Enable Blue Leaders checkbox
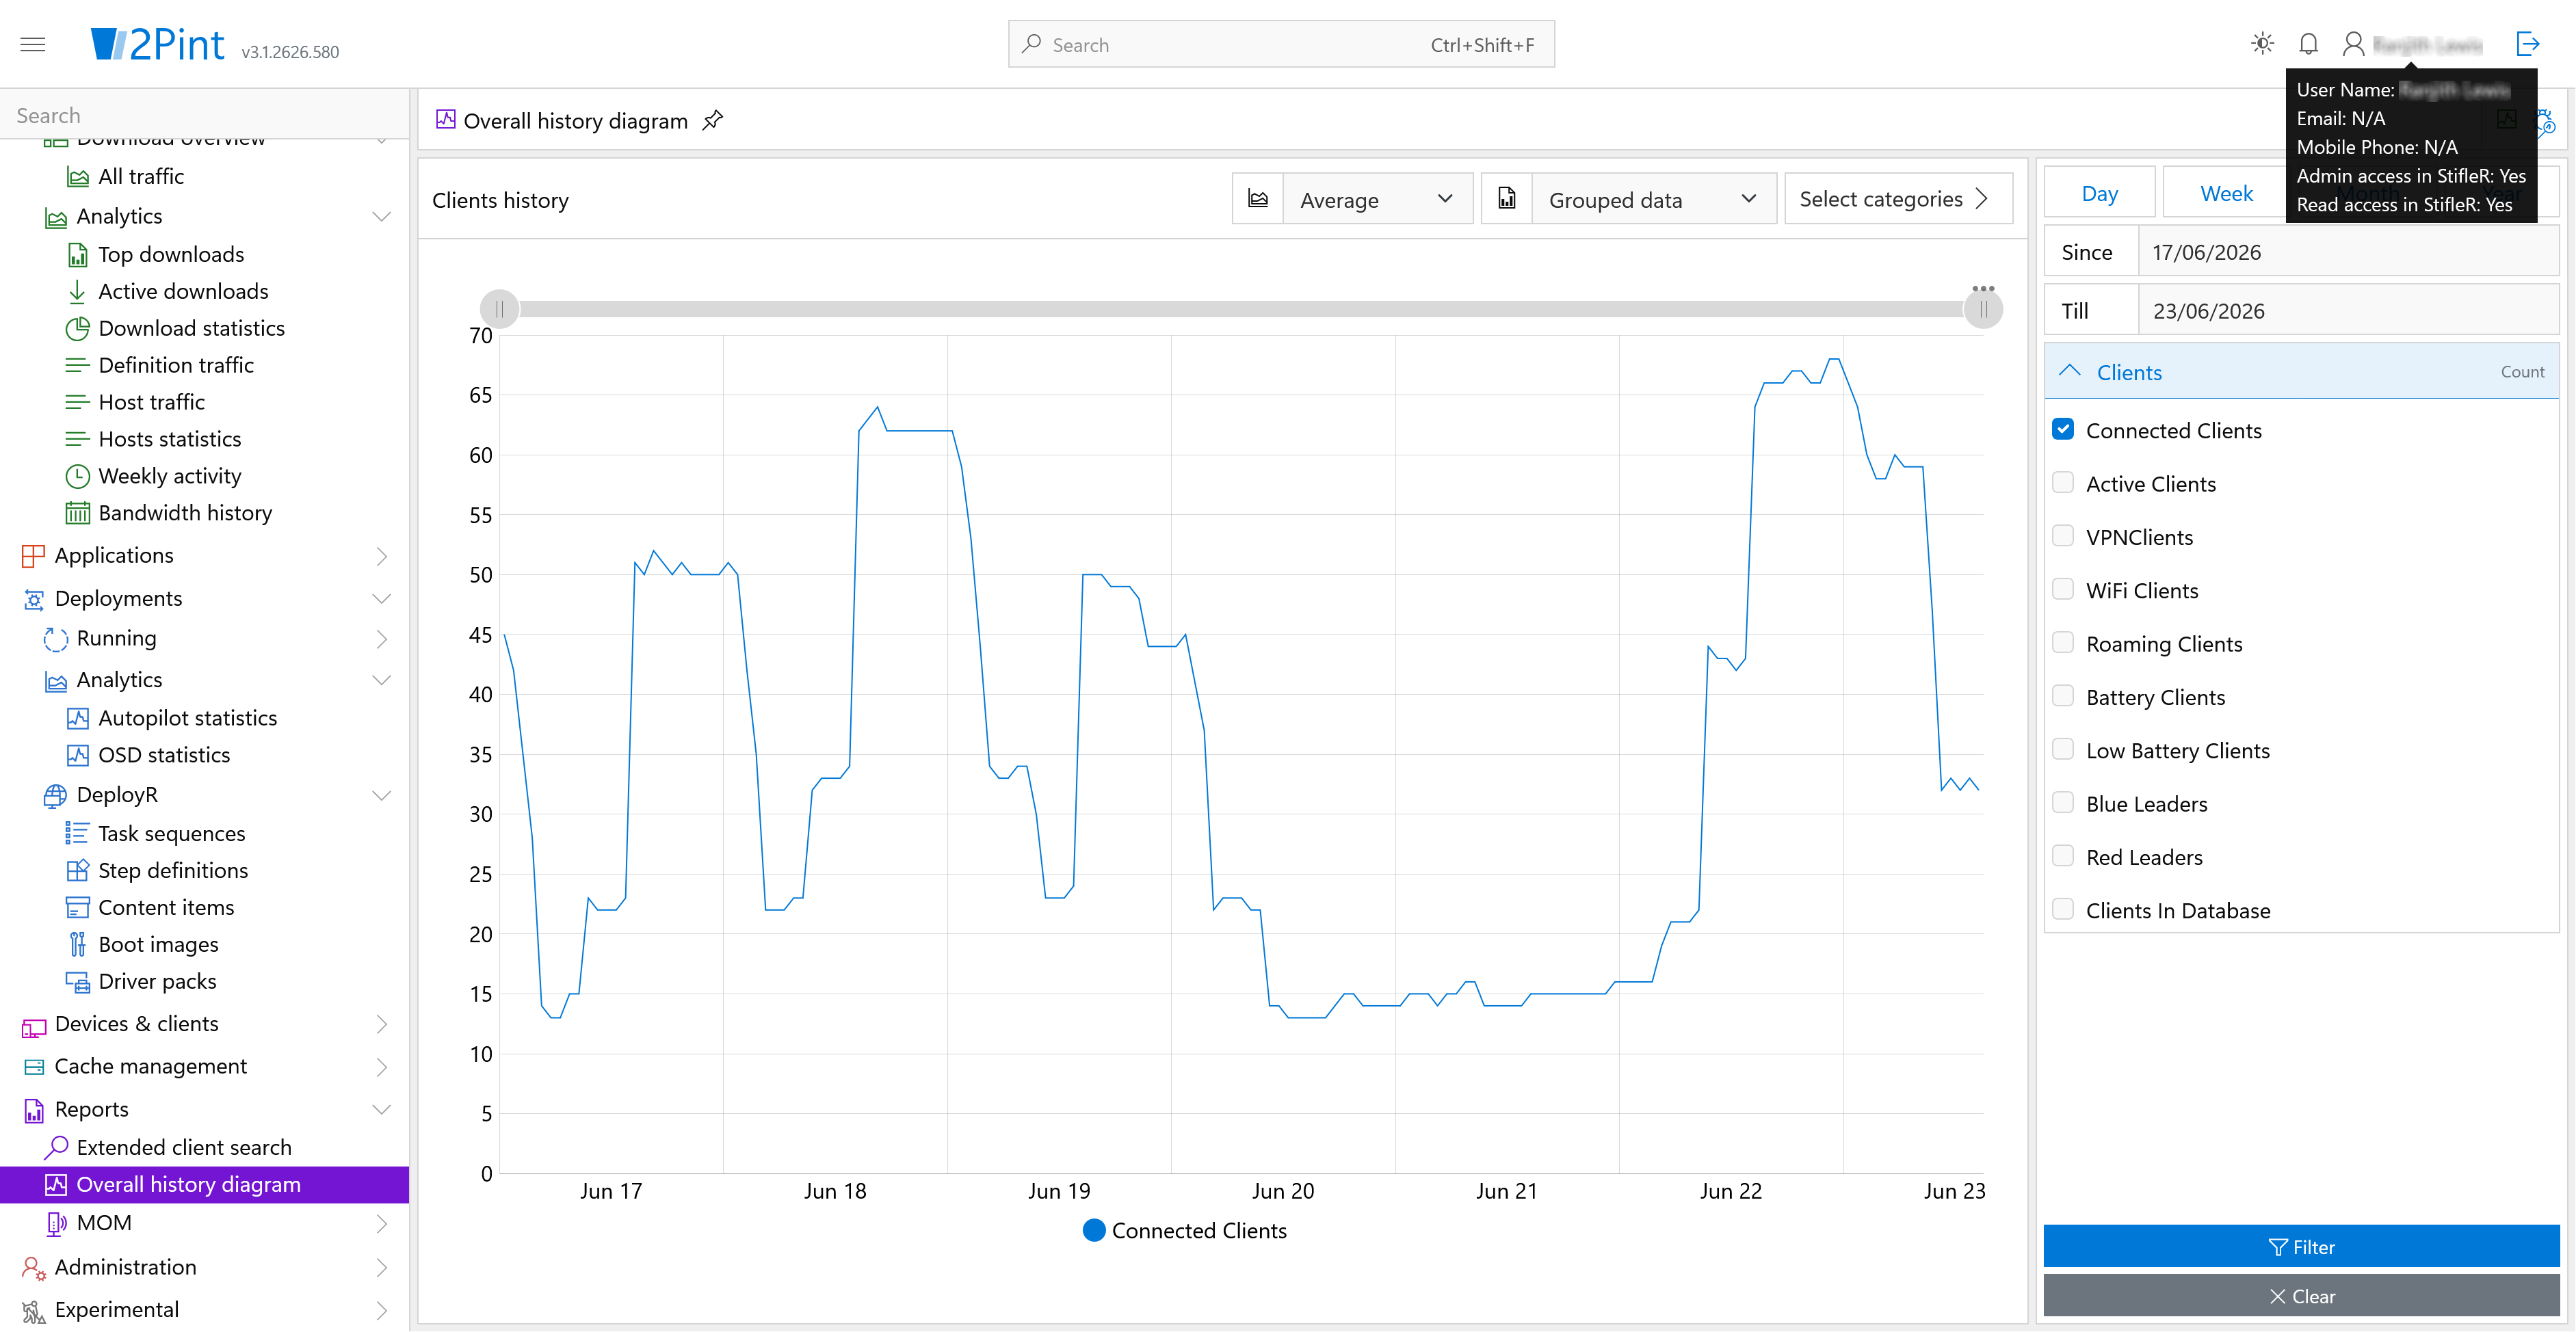This screenshot has width=2576, height=1332. point(2062,803)
